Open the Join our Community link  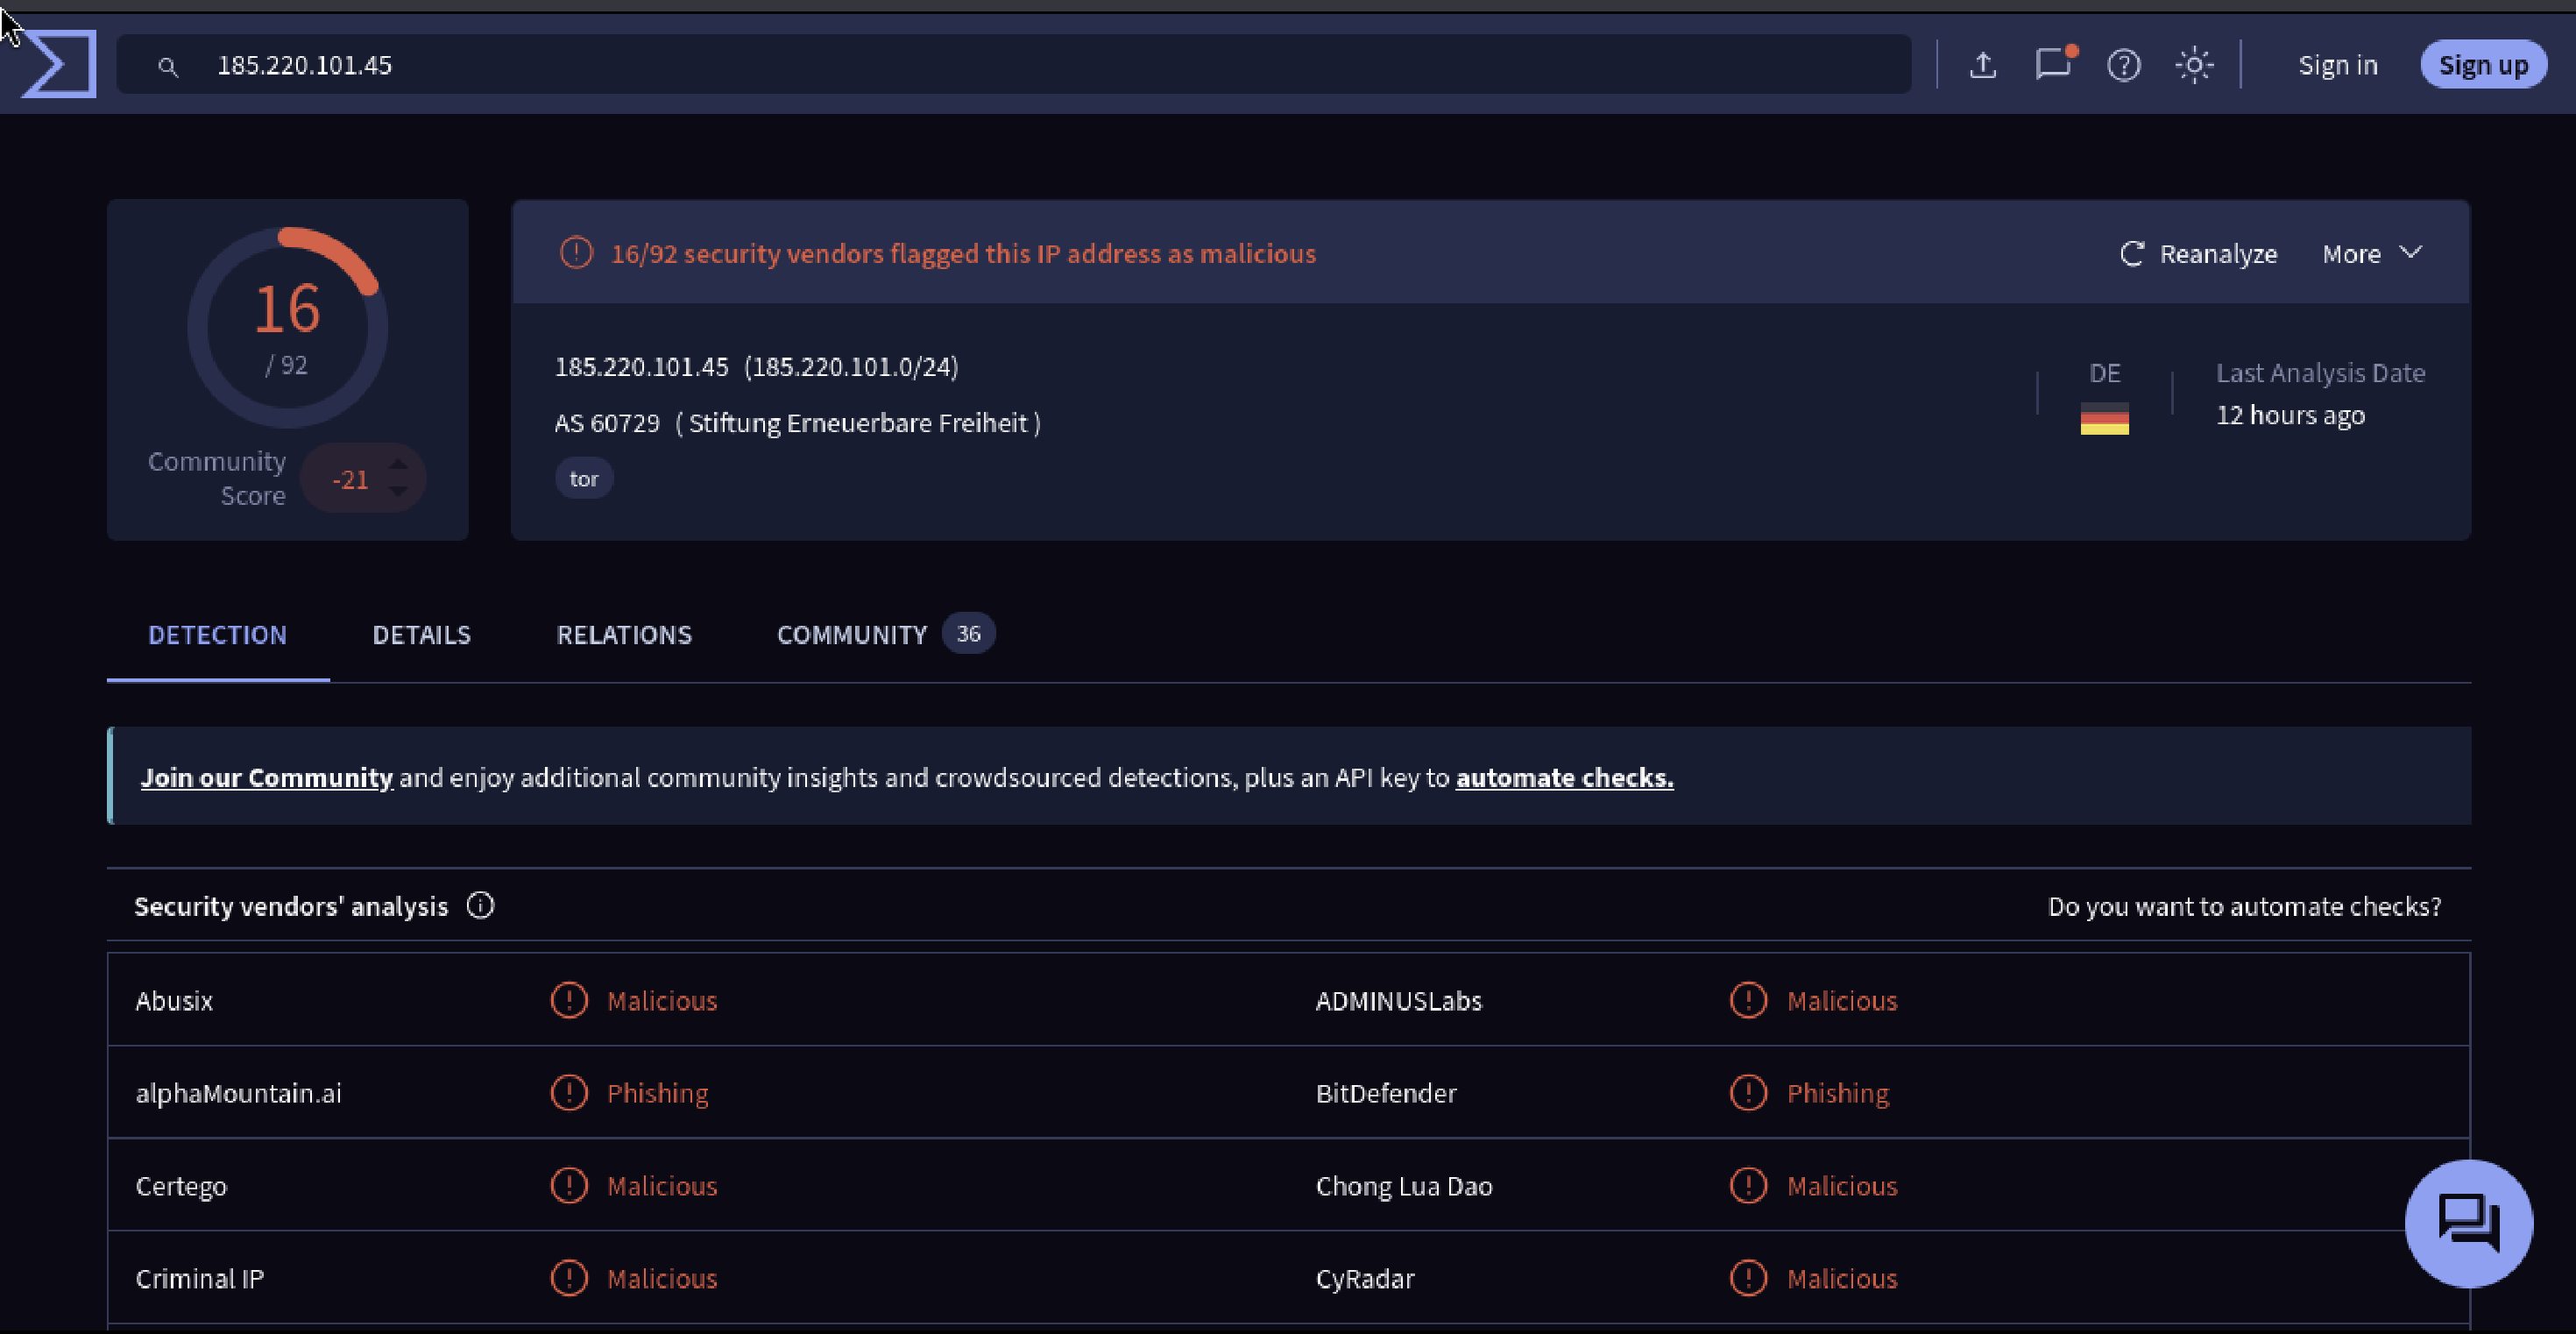266,778
